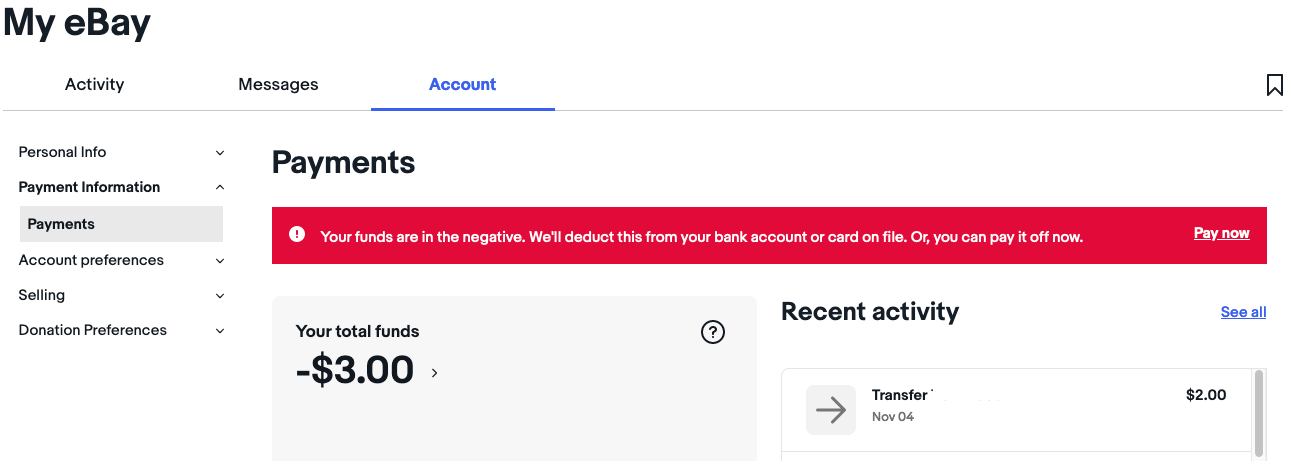Open the Activity tab
1310x461 pixels.
94,84
